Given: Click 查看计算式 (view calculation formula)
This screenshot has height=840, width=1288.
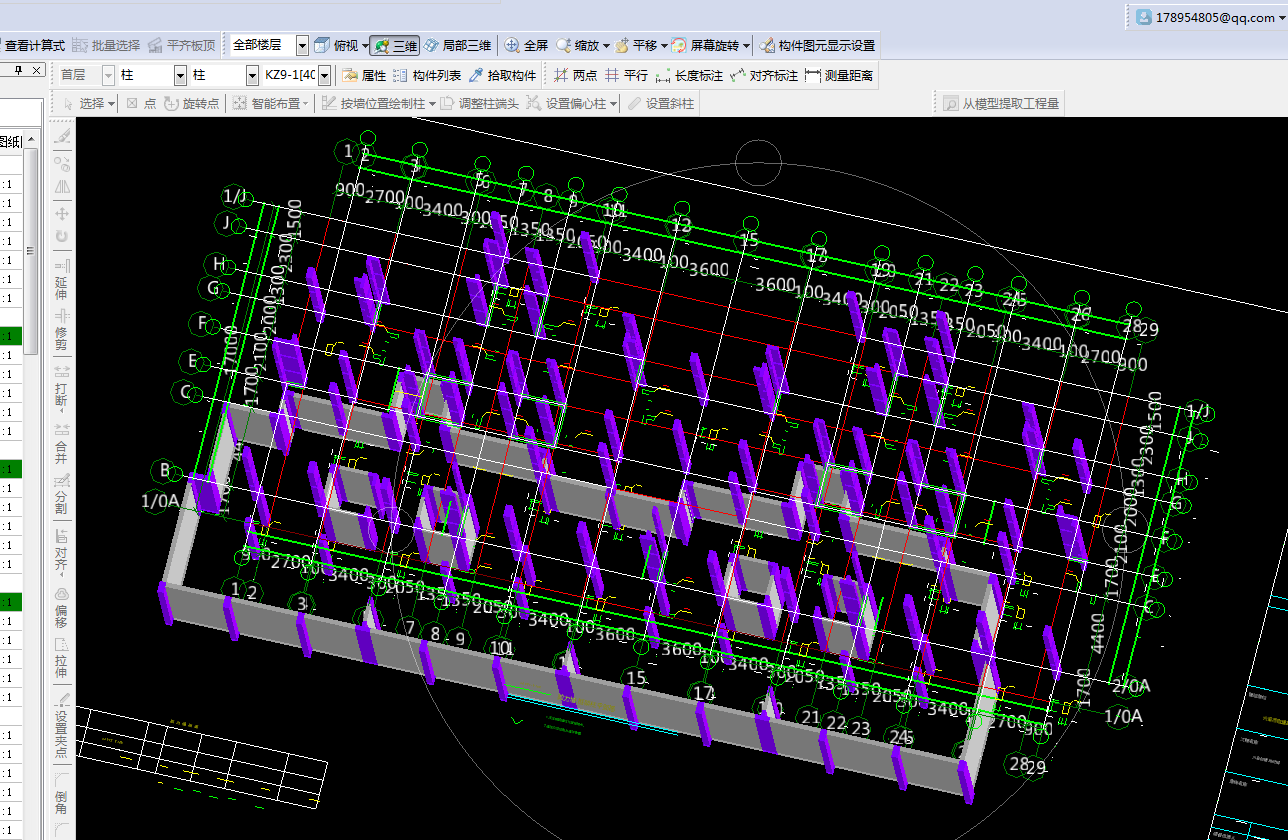Looking at the screenshot, I should [x=34, y=45].
